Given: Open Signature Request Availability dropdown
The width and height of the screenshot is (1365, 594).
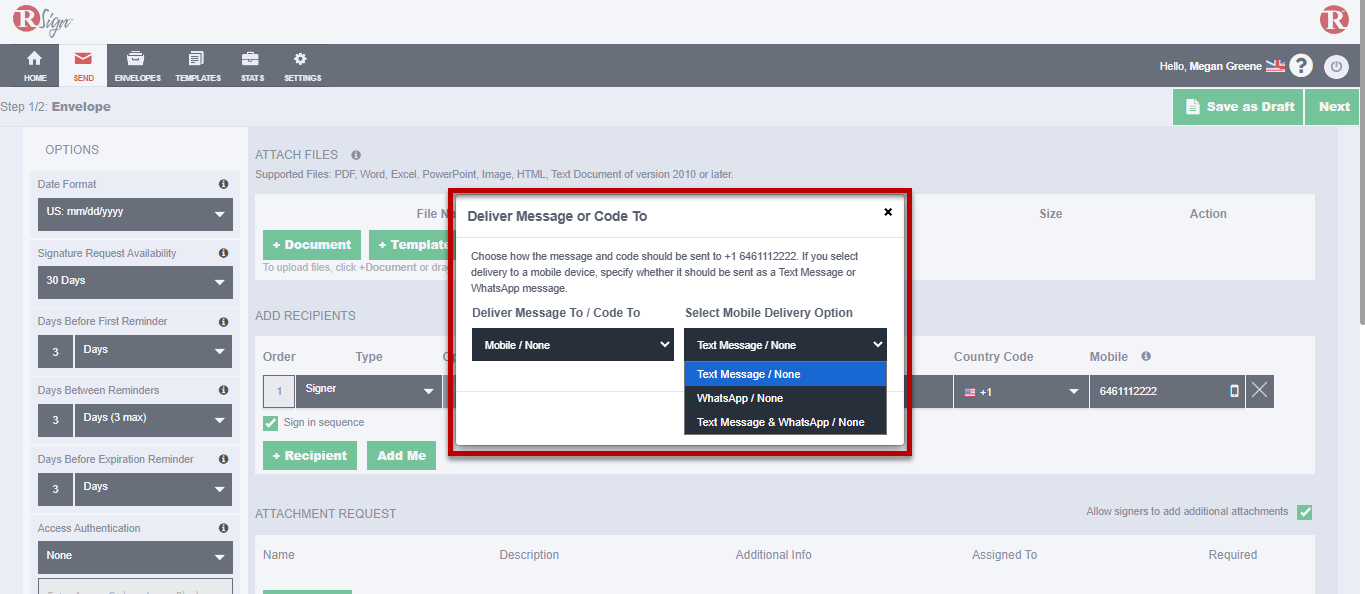Looking at the screenshot, I should coord(135,281).
